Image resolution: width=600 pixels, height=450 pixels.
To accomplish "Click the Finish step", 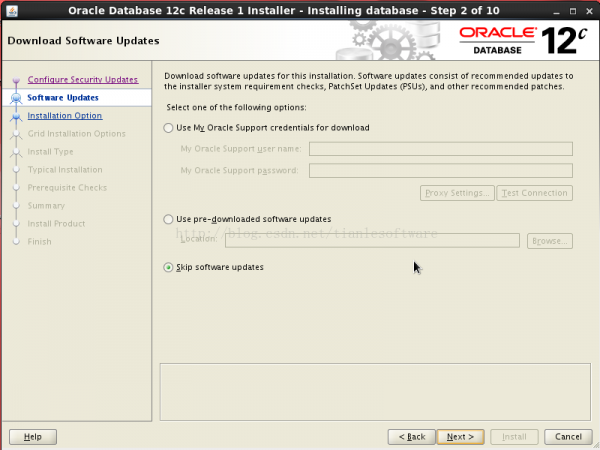I will tap(39, 241).
